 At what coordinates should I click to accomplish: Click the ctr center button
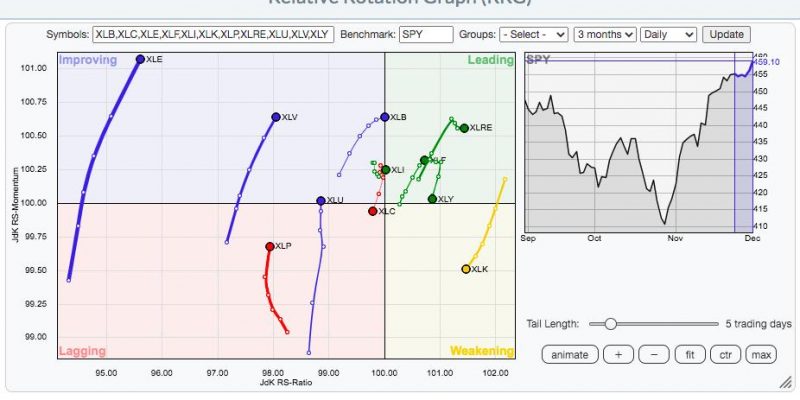(x=726, y=355)
